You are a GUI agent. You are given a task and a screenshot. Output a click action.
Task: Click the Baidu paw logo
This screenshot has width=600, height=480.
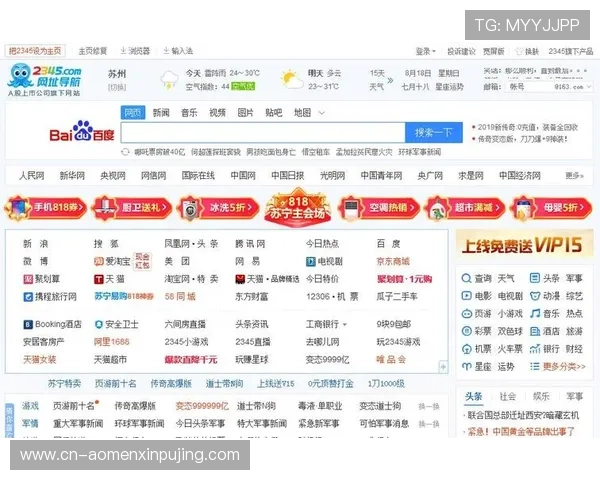point(82,131)
